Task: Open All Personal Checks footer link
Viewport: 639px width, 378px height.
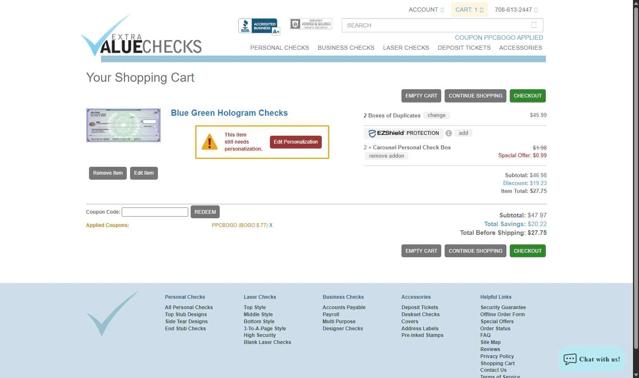Action: point(189,308)
